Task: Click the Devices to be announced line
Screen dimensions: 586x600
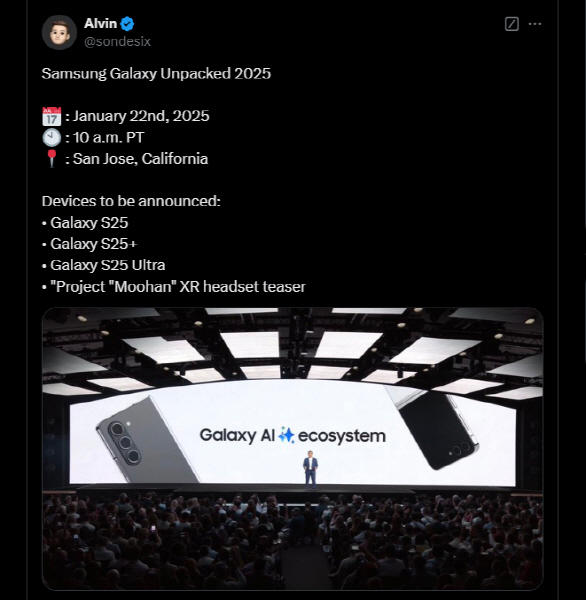Action: (x=131, y=201)
